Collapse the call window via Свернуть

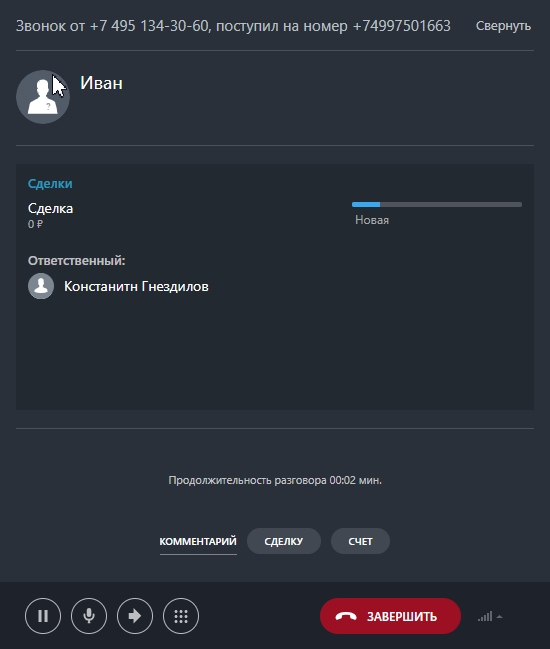[503, 26]
